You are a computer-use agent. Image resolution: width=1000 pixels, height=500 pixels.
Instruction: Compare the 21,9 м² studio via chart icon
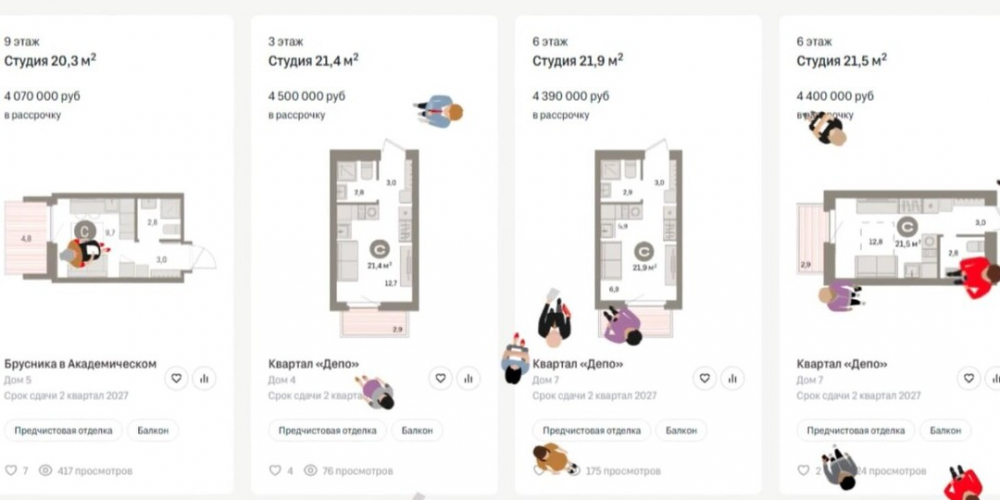[x=732, y=378]
